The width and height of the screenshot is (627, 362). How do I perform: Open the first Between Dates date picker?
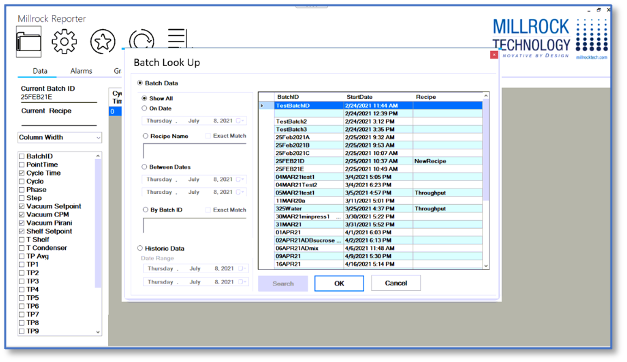click(x=240, y=179)
